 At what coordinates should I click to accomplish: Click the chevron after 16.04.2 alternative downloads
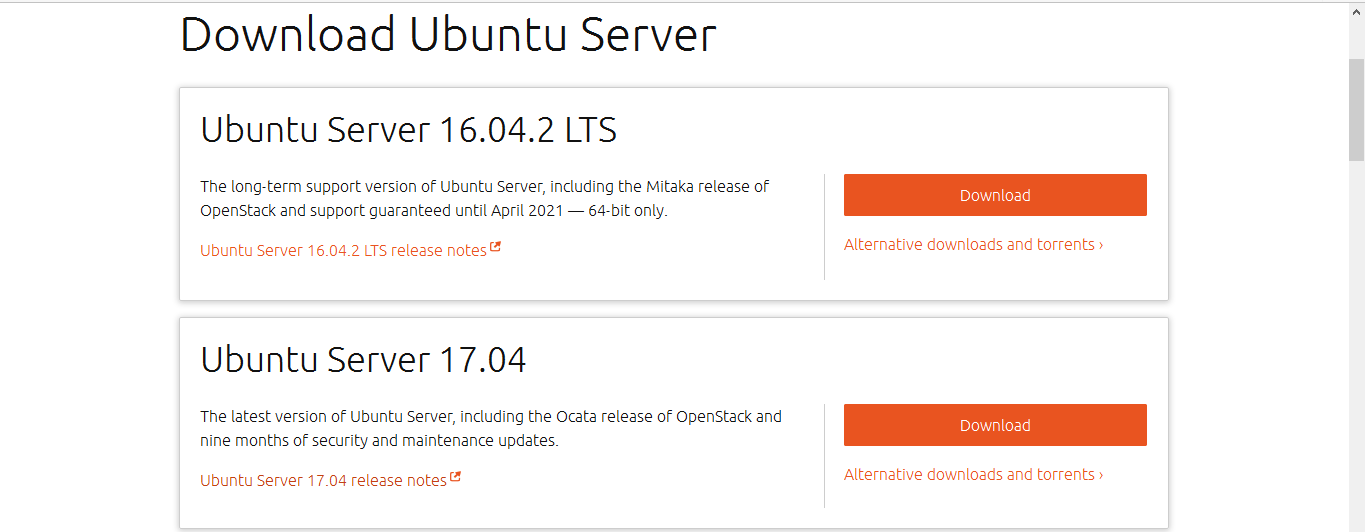click(1101, 245)
